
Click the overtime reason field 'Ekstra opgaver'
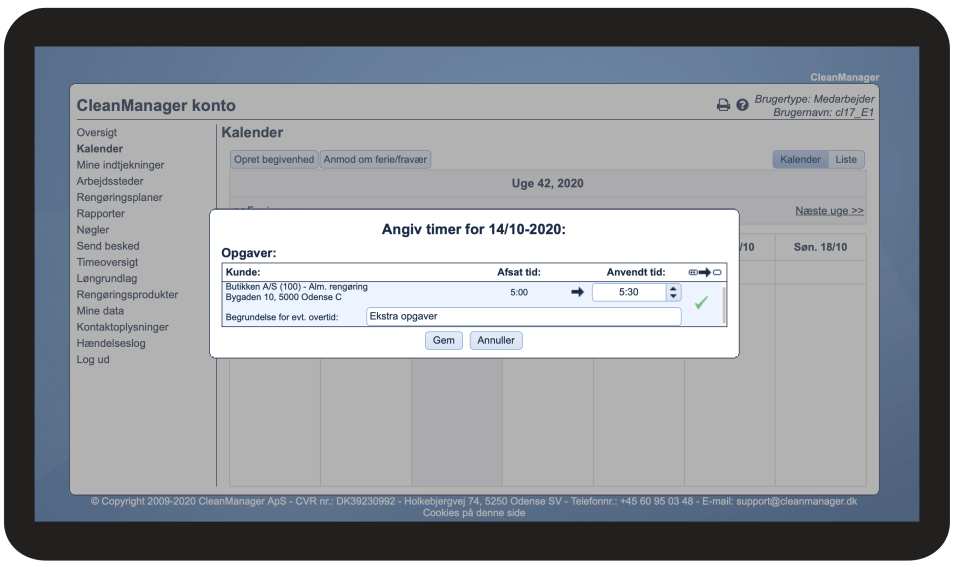[x=523, y=316]
